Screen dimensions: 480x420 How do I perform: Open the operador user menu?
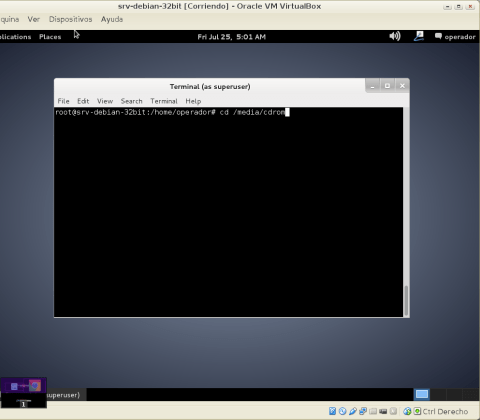click(x=460, y=37)
